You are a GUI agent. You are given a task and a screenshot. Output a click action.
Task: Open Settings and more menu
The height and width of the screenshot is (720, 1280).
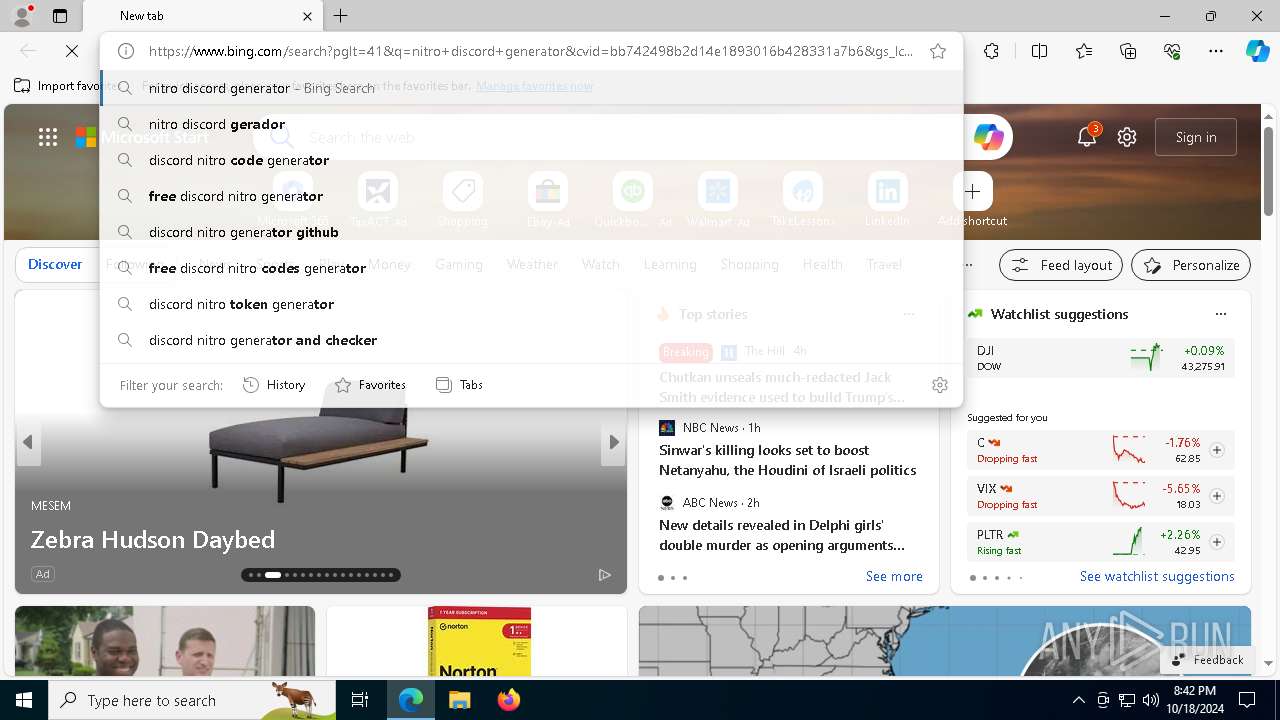(1216, 51)
